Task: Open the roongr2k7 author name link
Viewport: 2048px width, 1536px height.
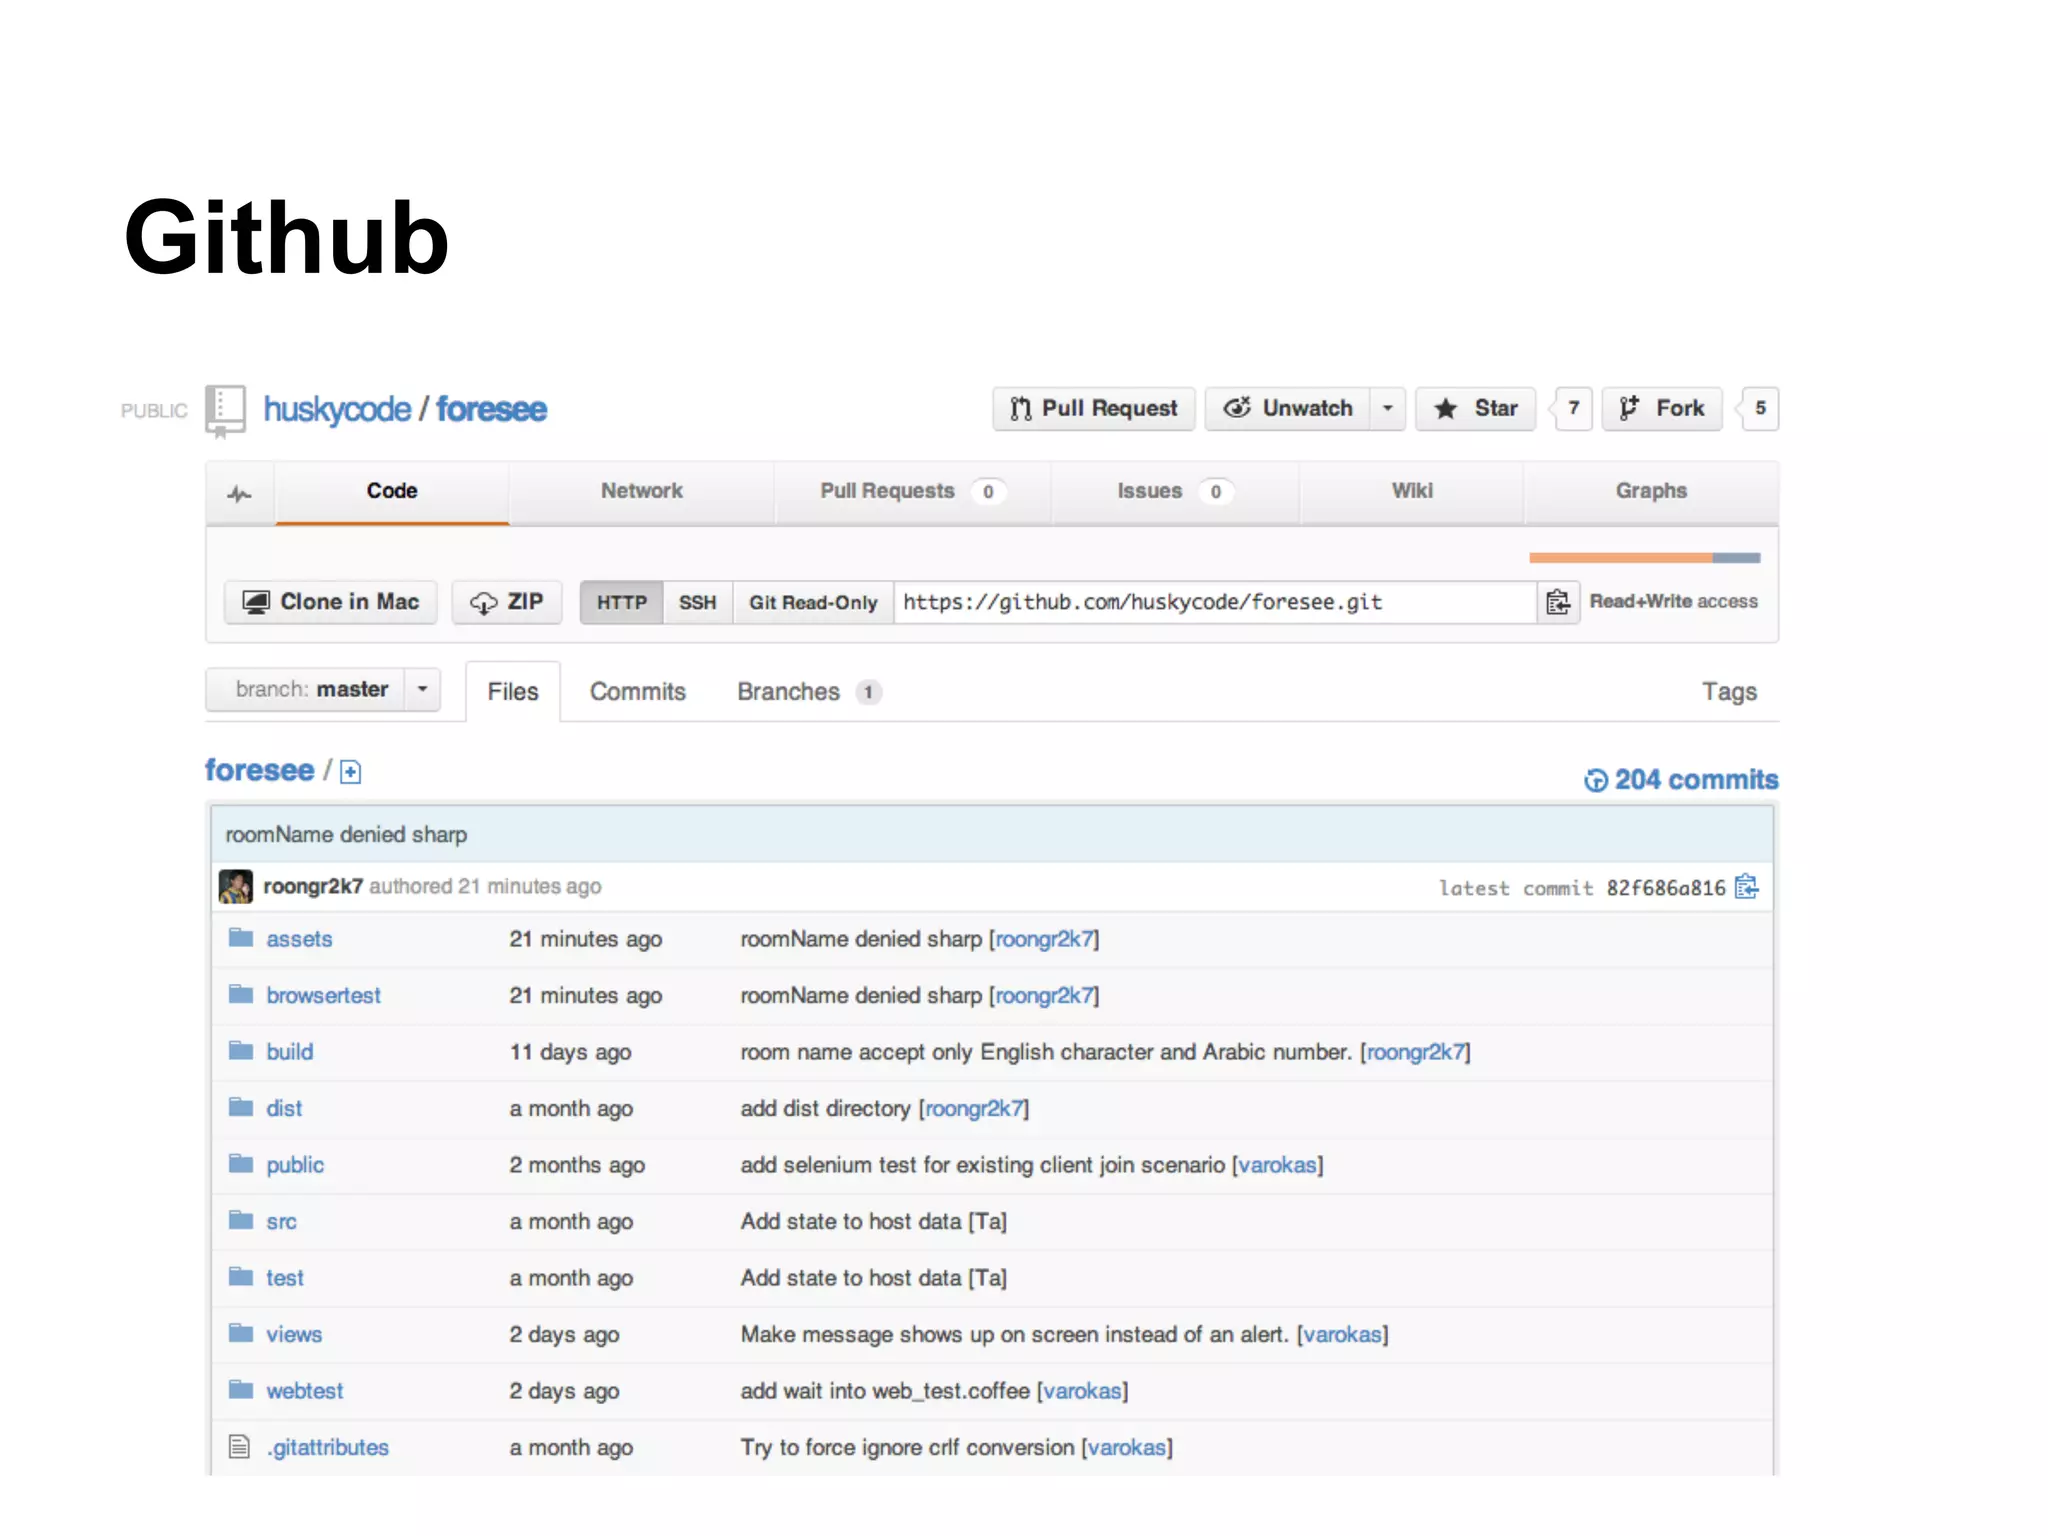Action: 313,887
